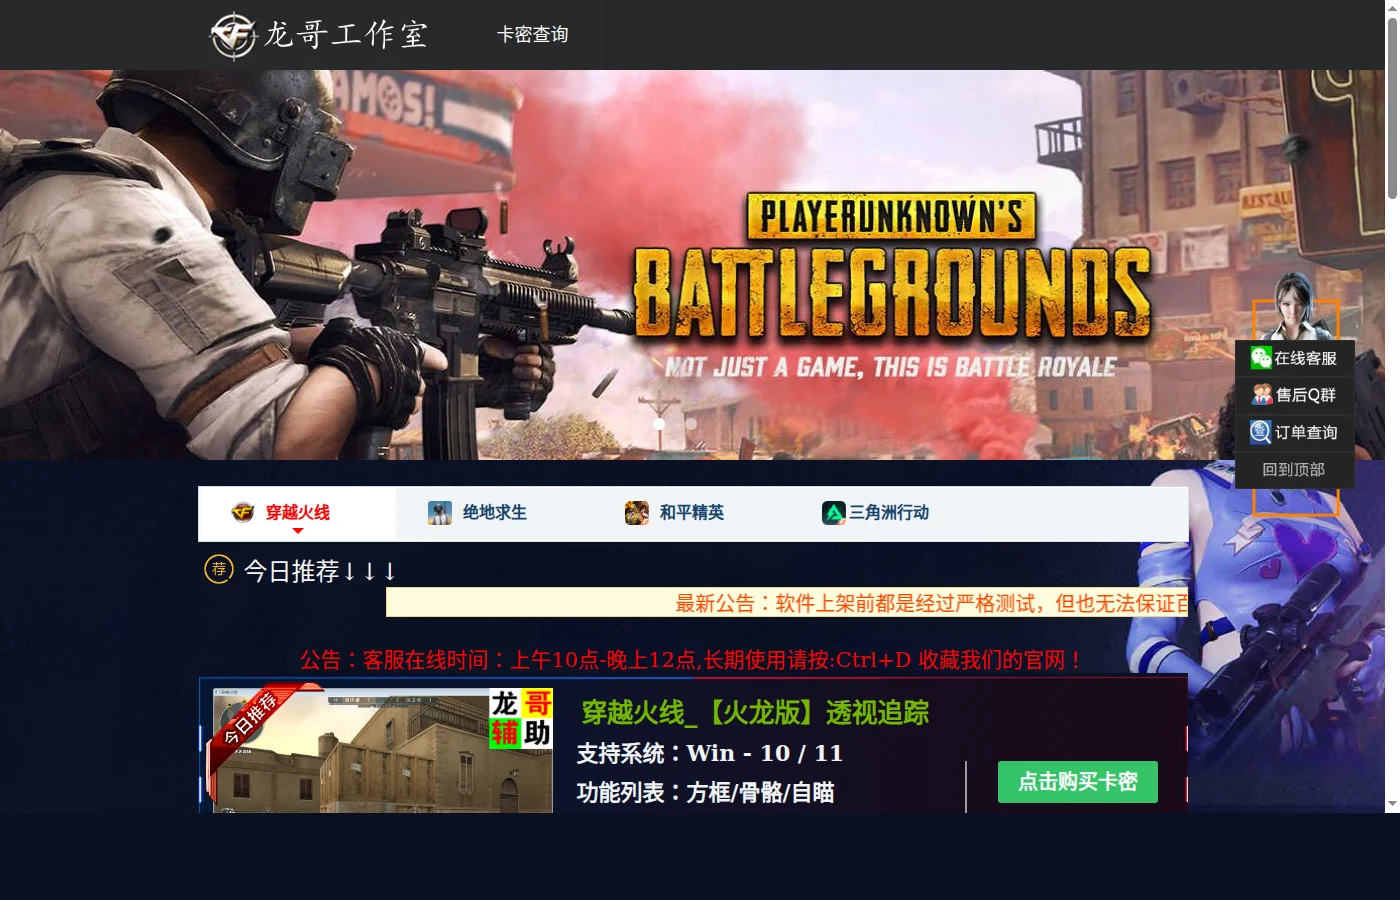
Task: Open 订单查询 order lookup
Action: click(x=1294, y=432)
